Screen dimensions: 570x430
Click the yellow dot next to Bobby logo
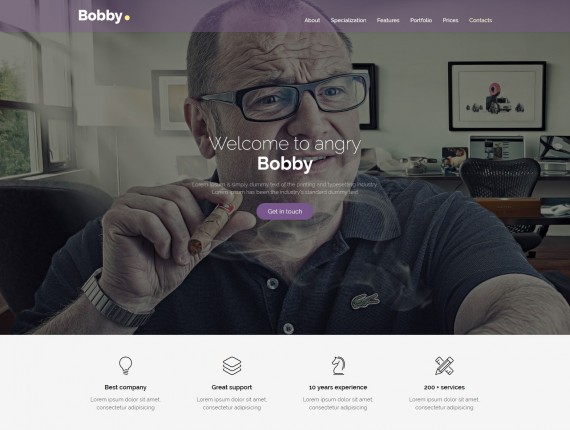point(127,17)
